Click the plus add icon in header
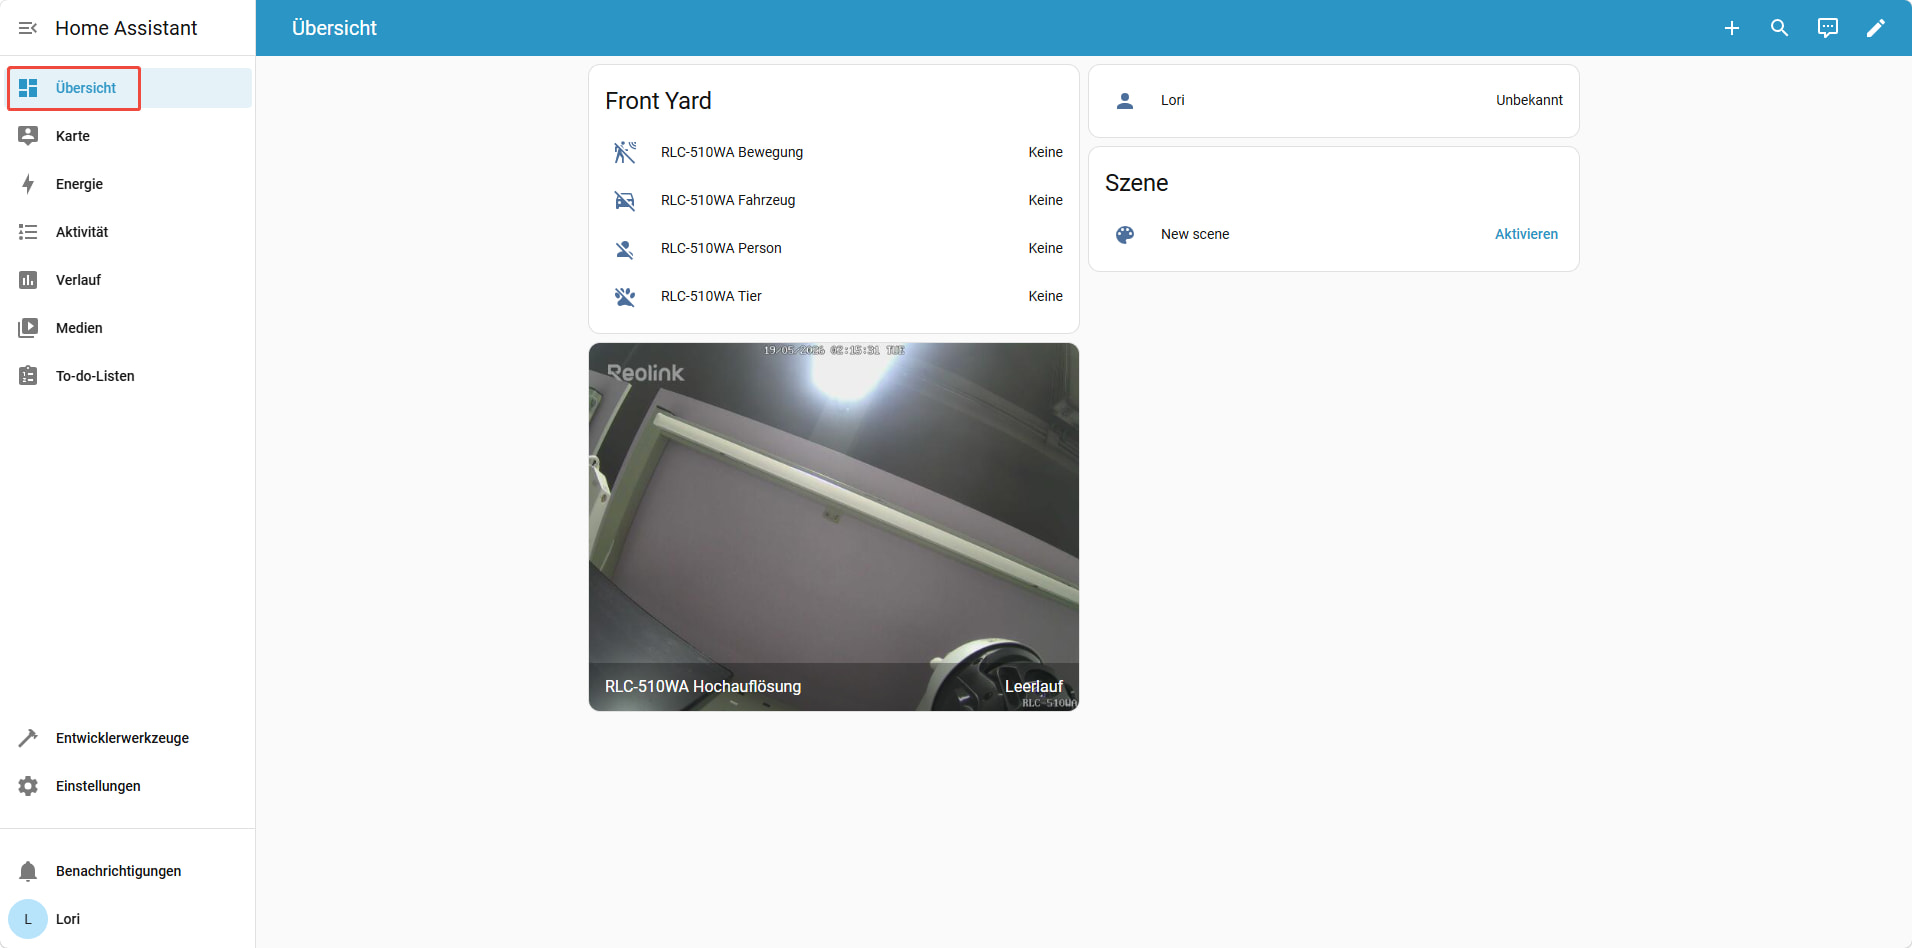Image resolution: width=1912 pixels, height=948 pixels. click(1732, 28)
